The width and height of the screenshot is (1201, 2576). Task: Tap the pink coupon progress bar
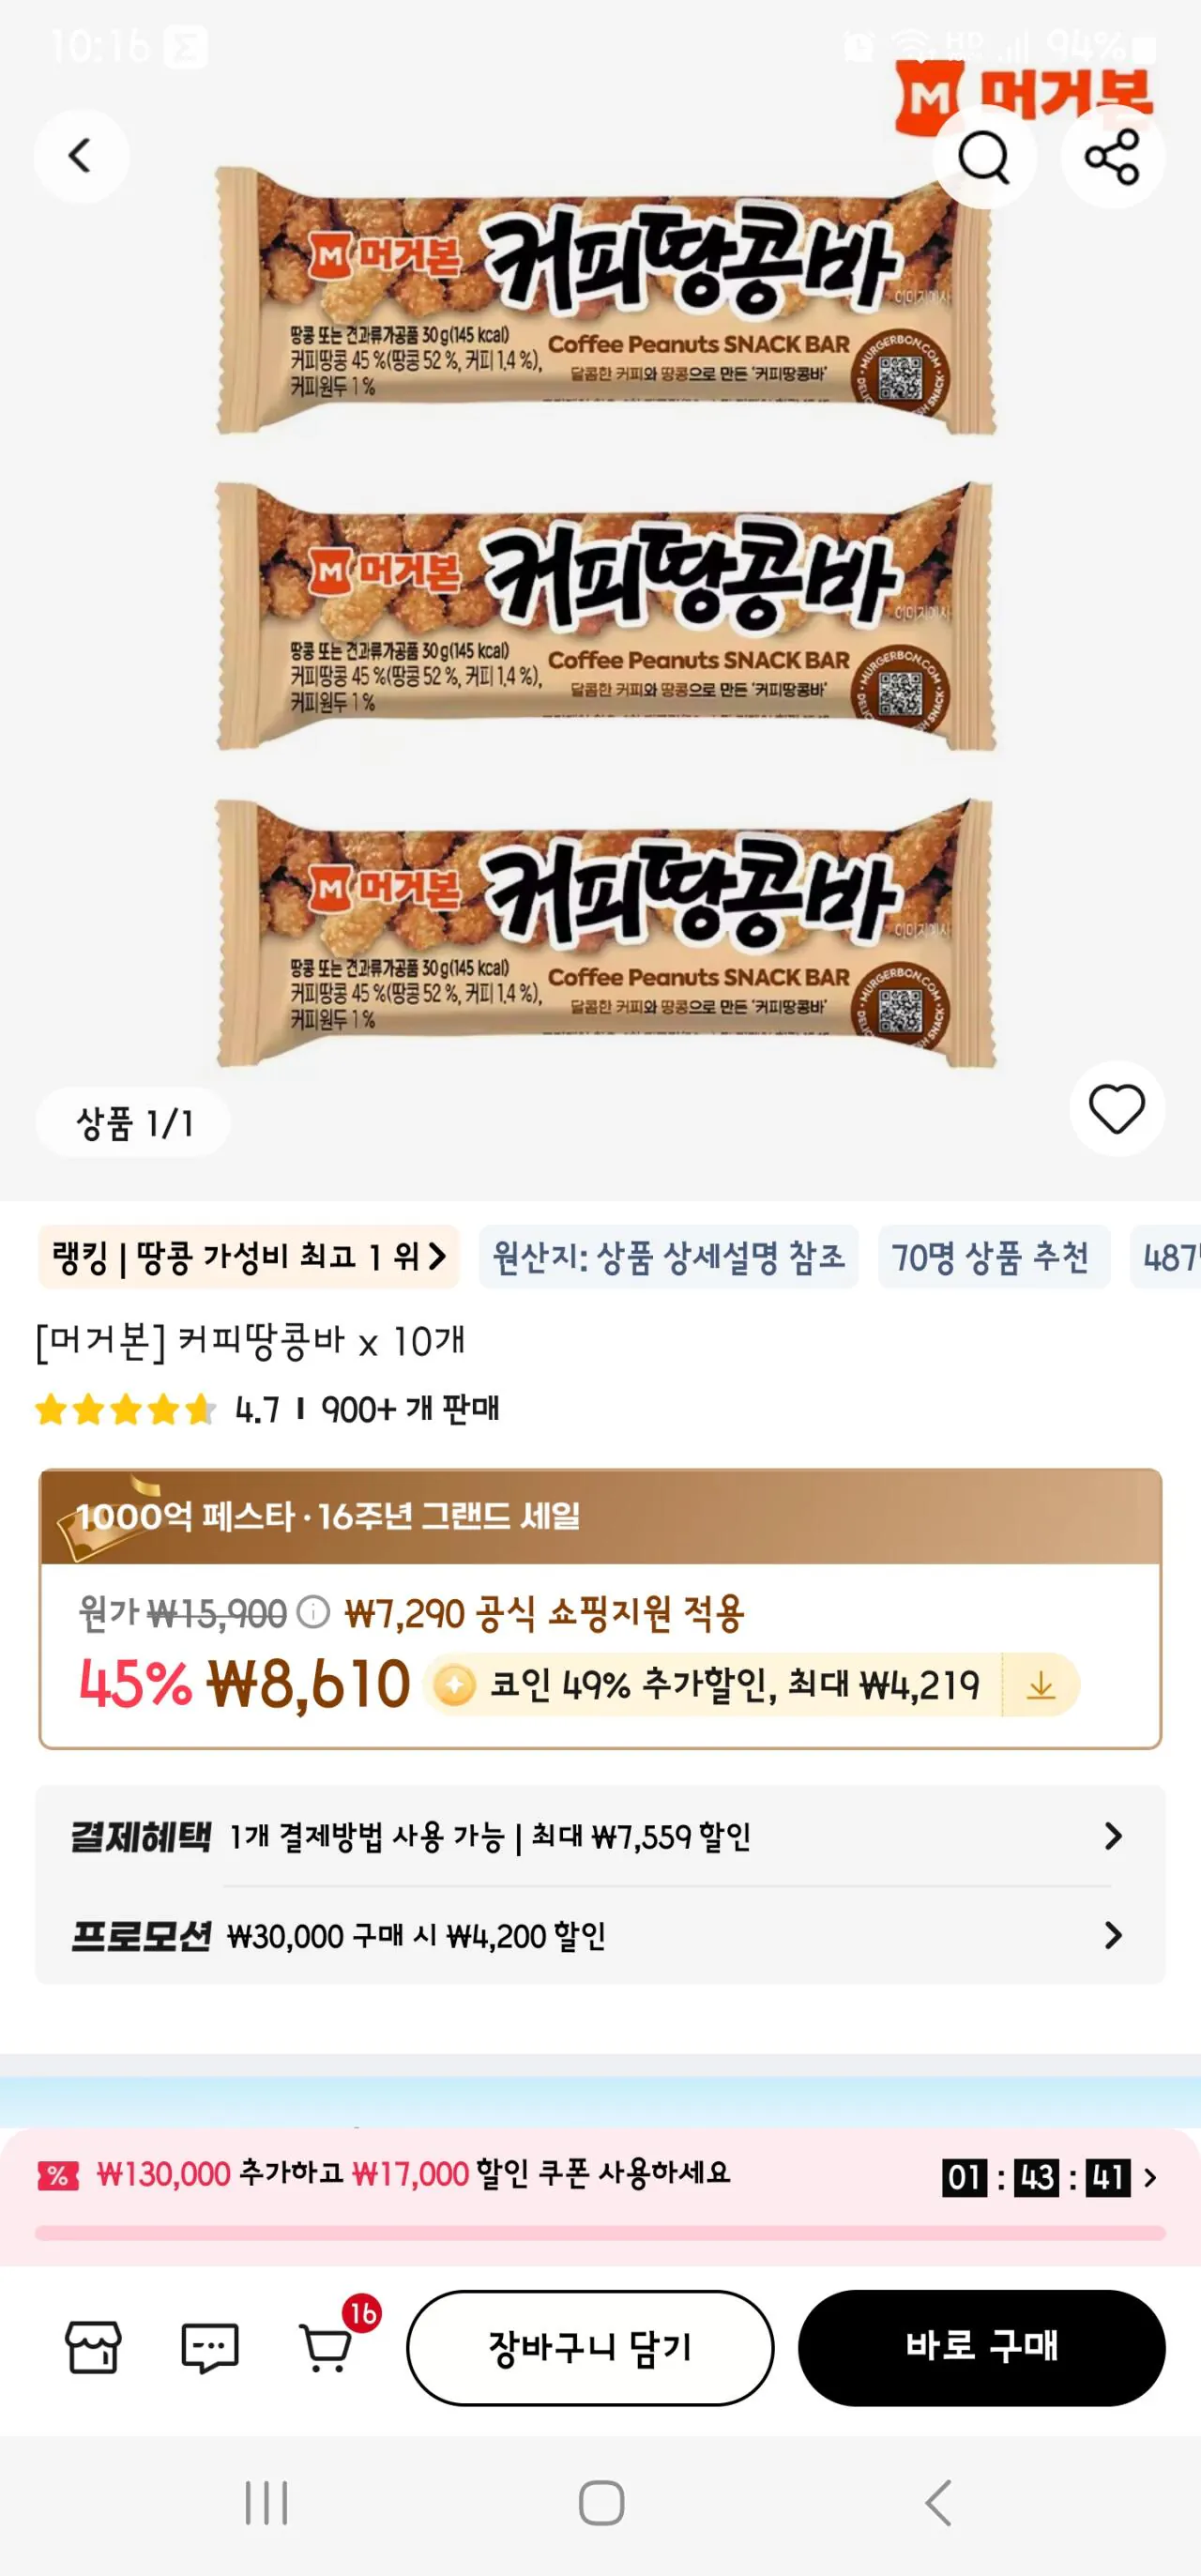pos(600,2232)
